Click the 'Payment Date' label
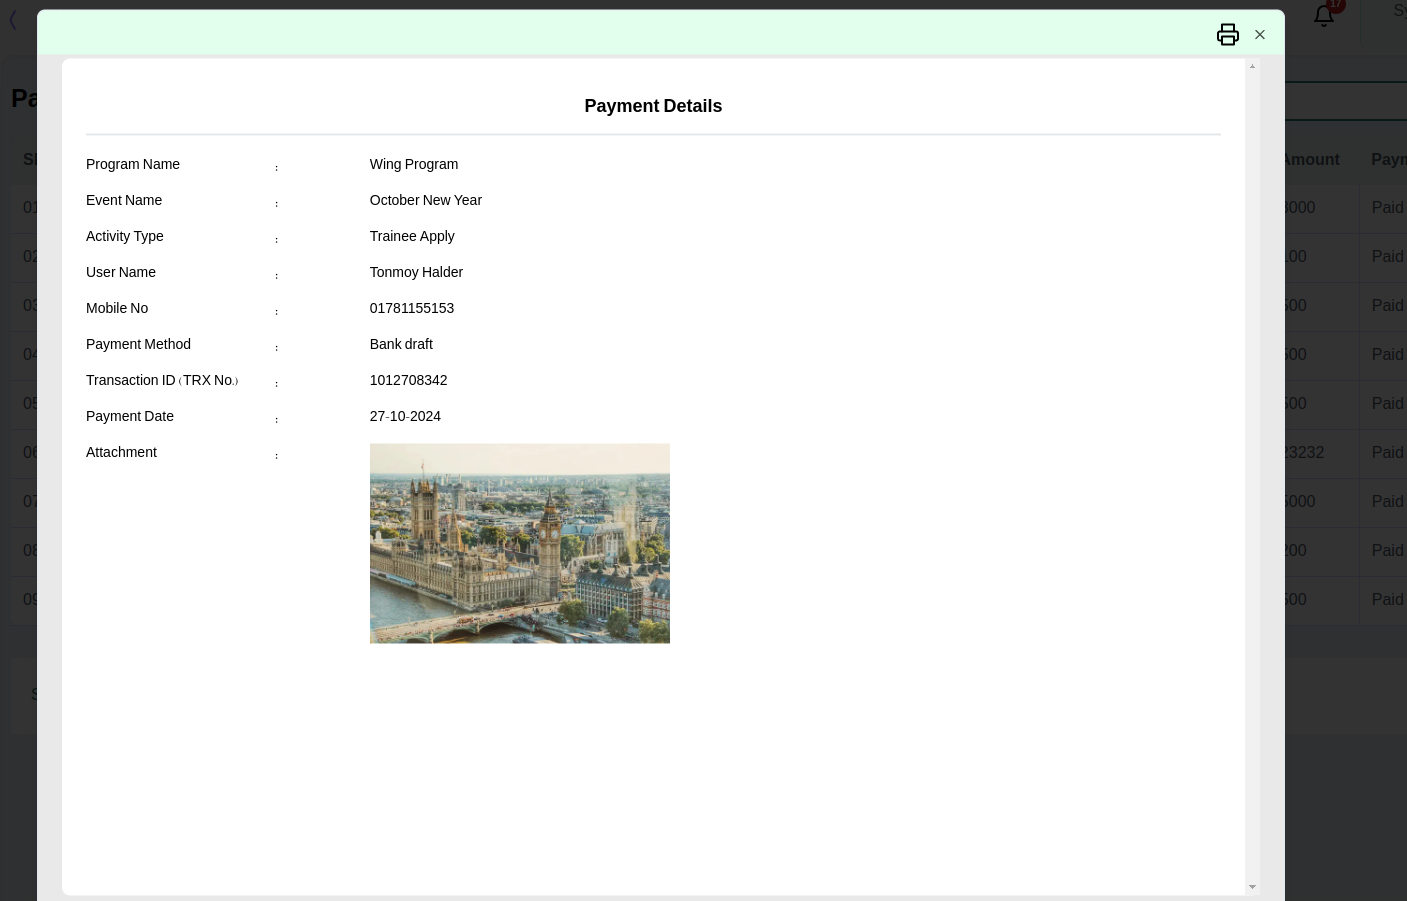 [x=130, y=416]
